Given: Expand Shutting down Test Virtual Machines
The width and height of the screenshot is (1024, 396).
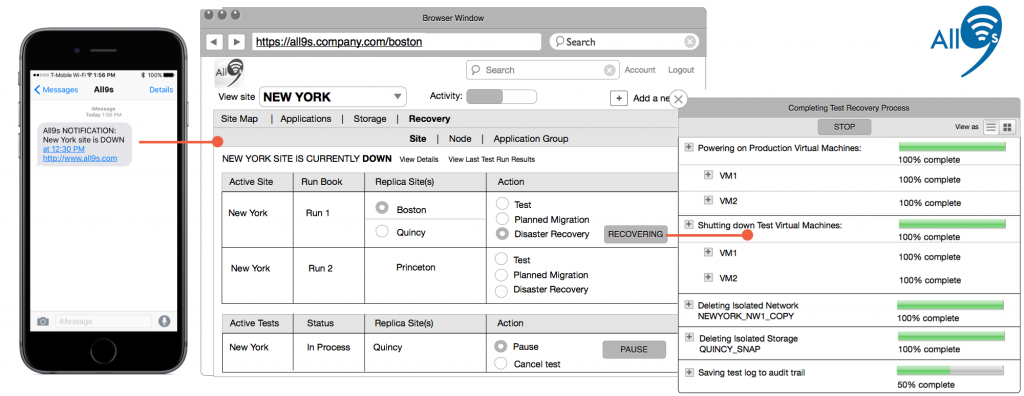Looking at the screenshot, I should click(688, 225).
